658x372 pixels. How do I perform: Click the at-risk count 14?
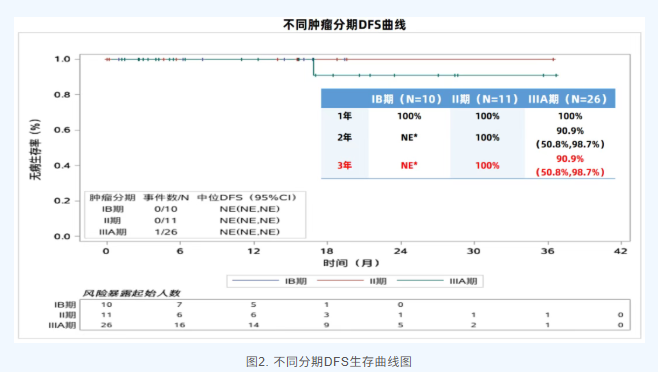[253, 325]
